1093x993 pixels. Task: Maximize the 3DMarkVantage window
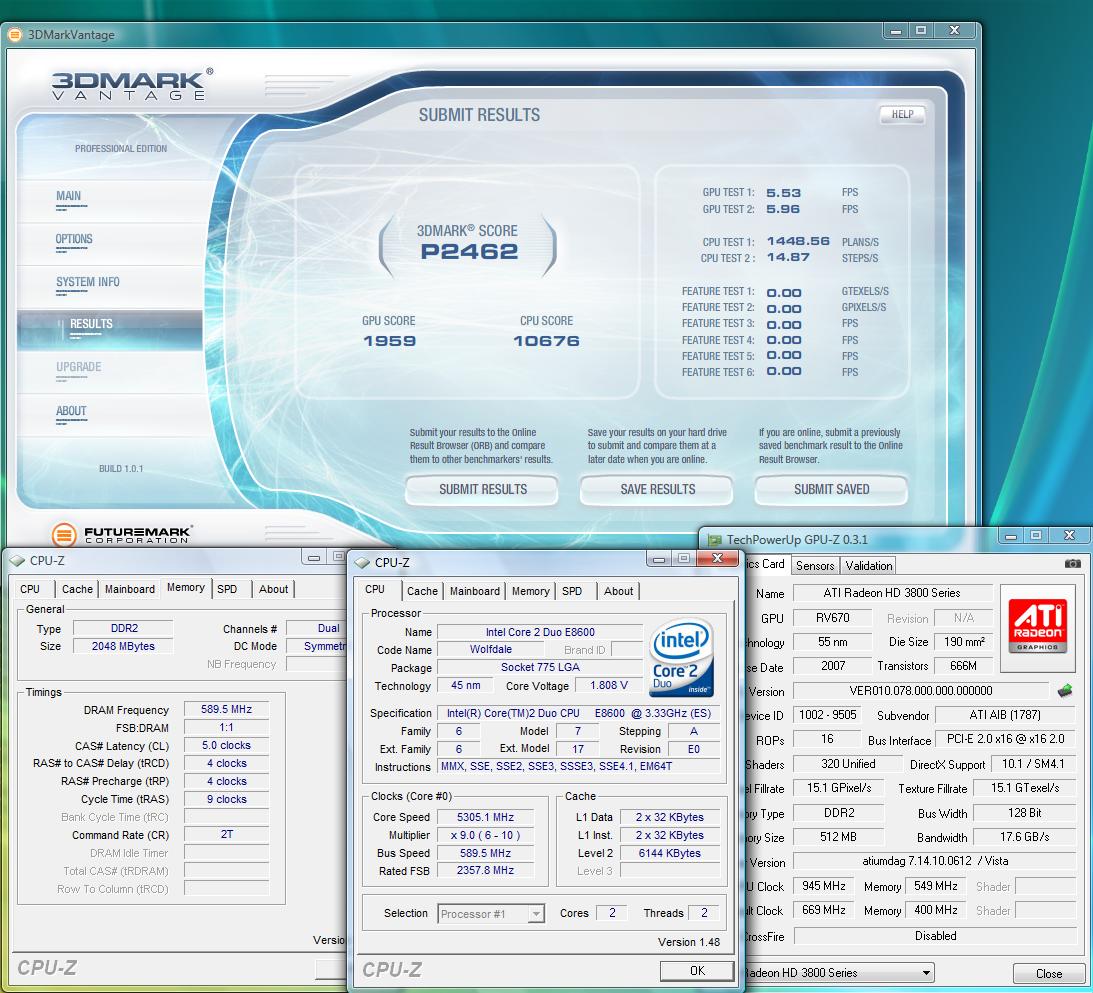click(921, 31)
